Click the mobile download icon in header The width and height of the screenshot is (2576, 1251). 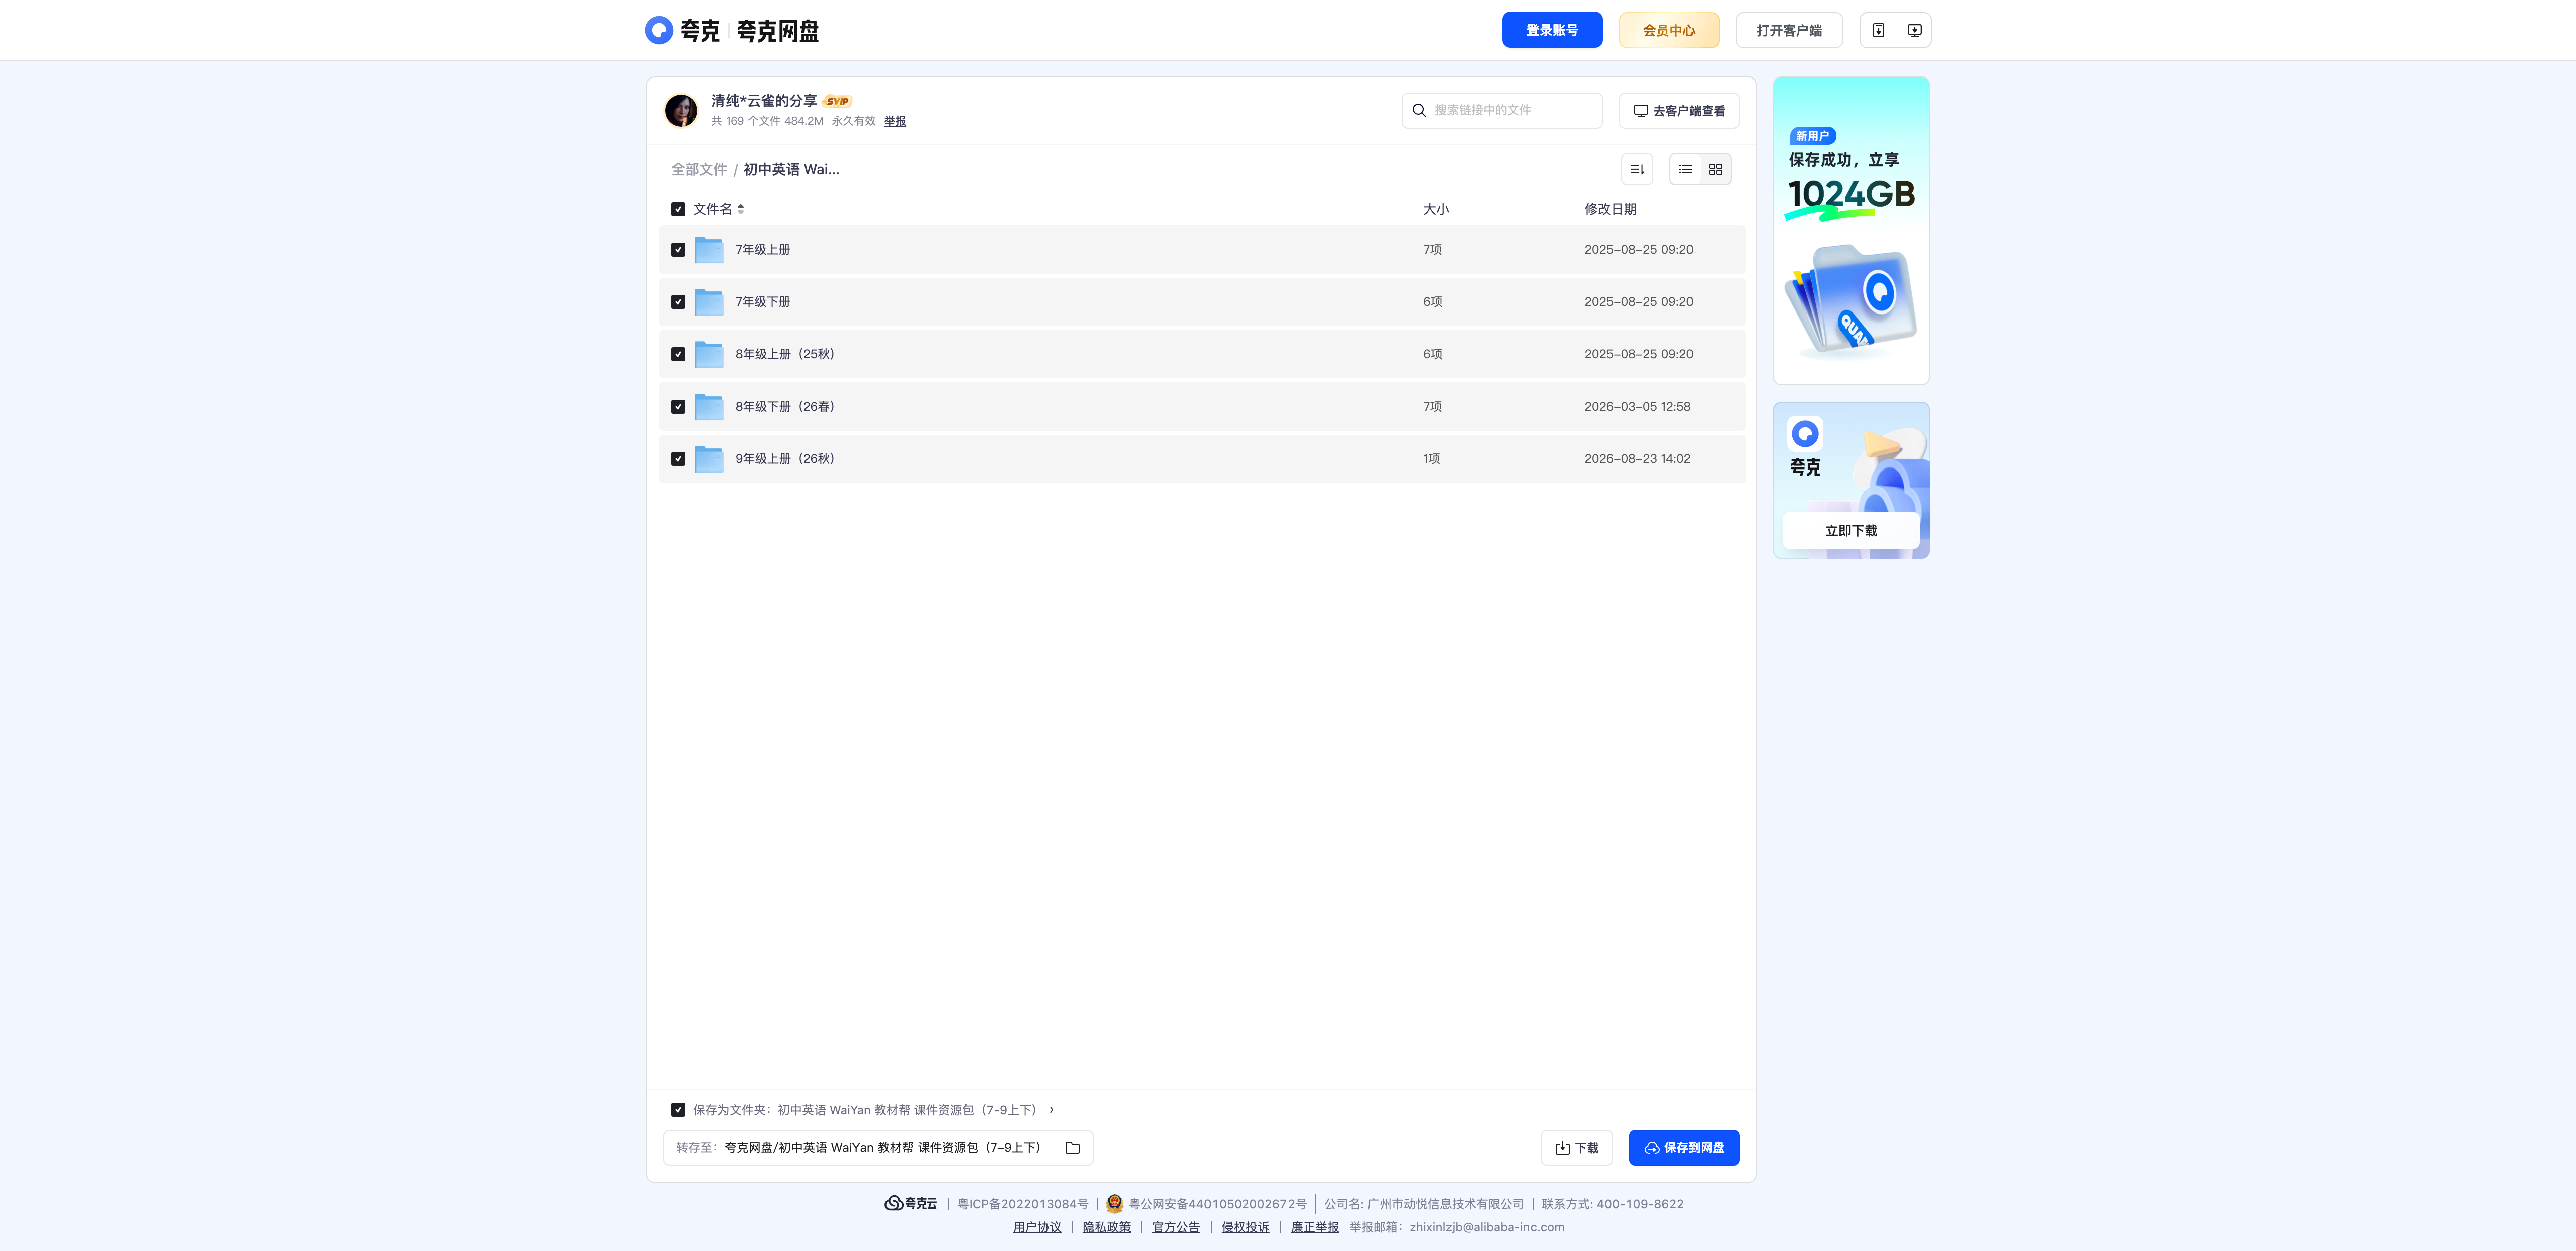1878,30
